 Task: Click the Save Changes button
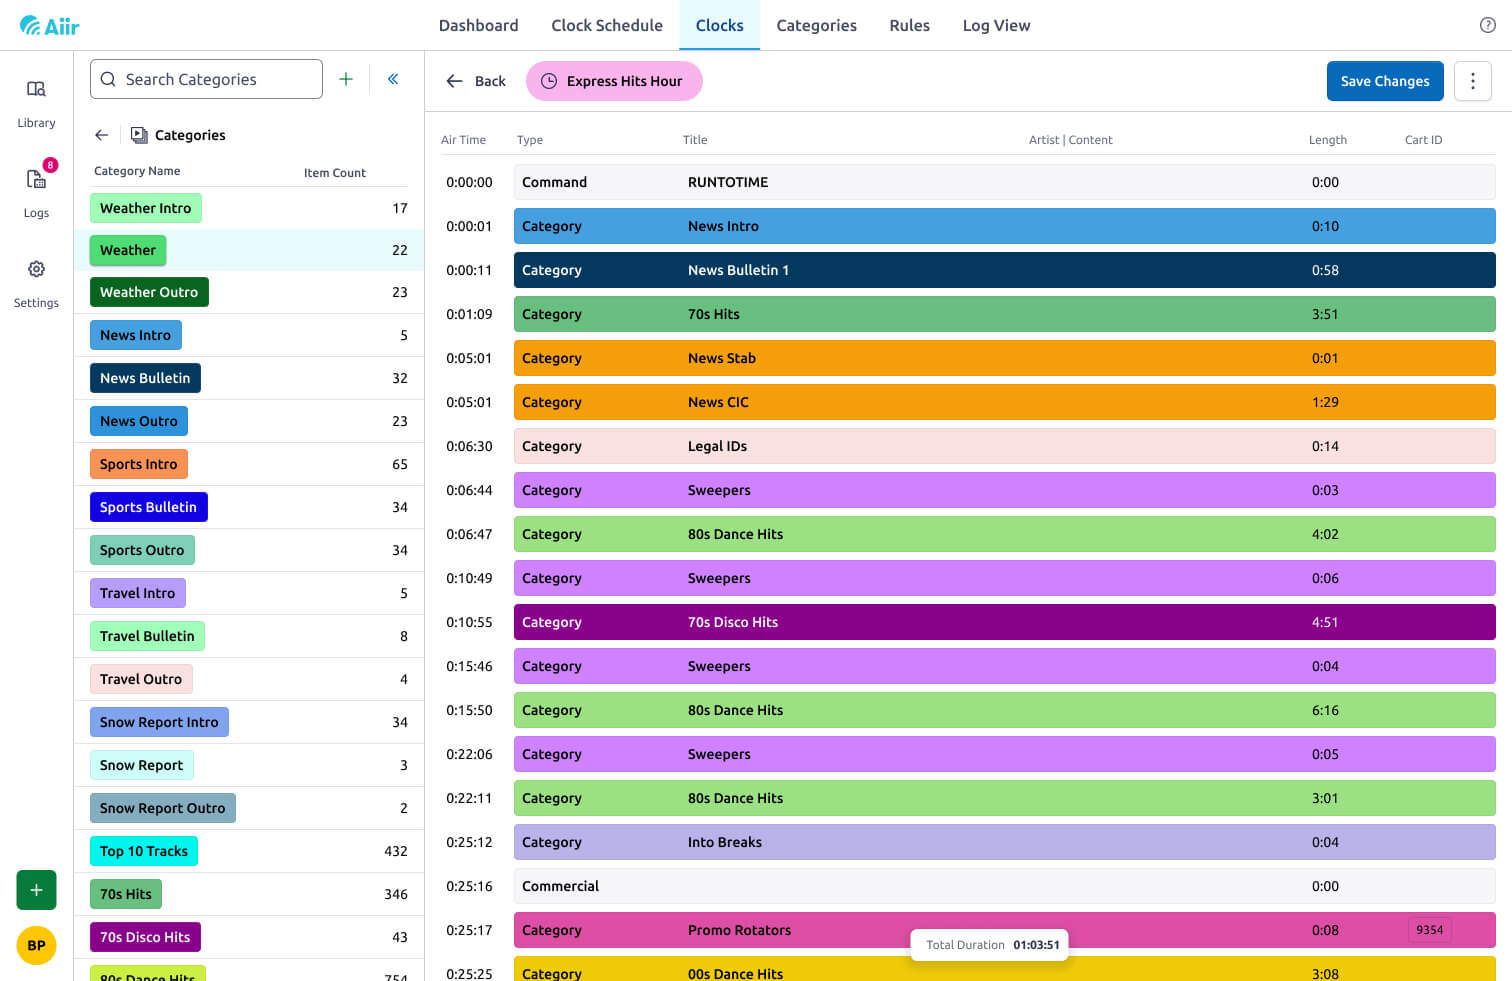1385,81
